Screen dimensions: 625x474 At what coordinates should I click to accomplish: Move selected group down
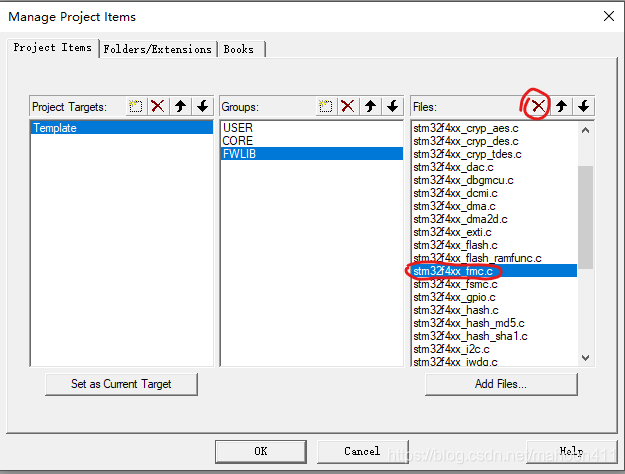coord(393,106)
